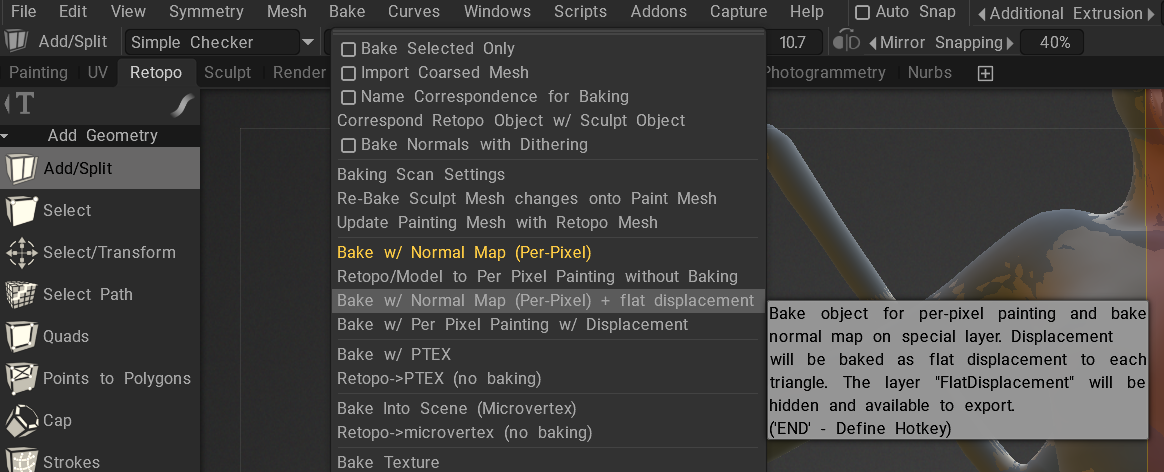Click the 40% value field
Image resolution: width=1164 pixels, height=472 pixels.
coord(1055,43)
